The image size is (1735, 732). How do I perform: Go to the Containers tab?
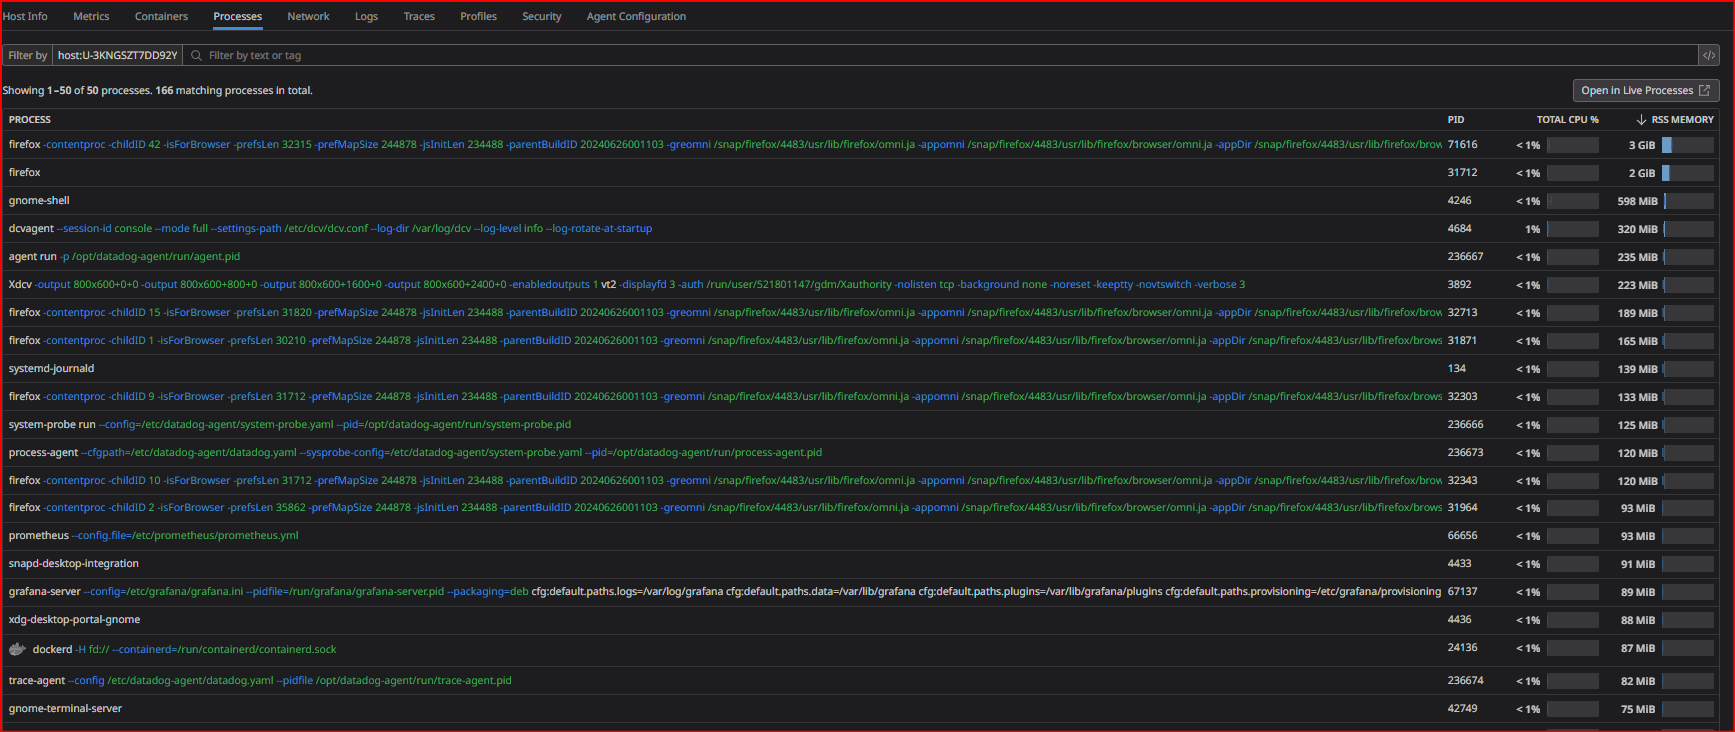point(161,17)
